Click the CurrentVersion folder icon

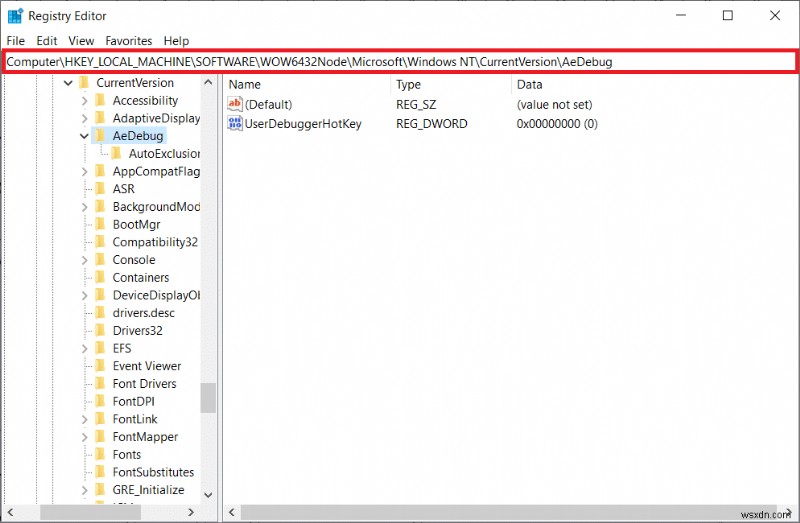click(85, 82)
